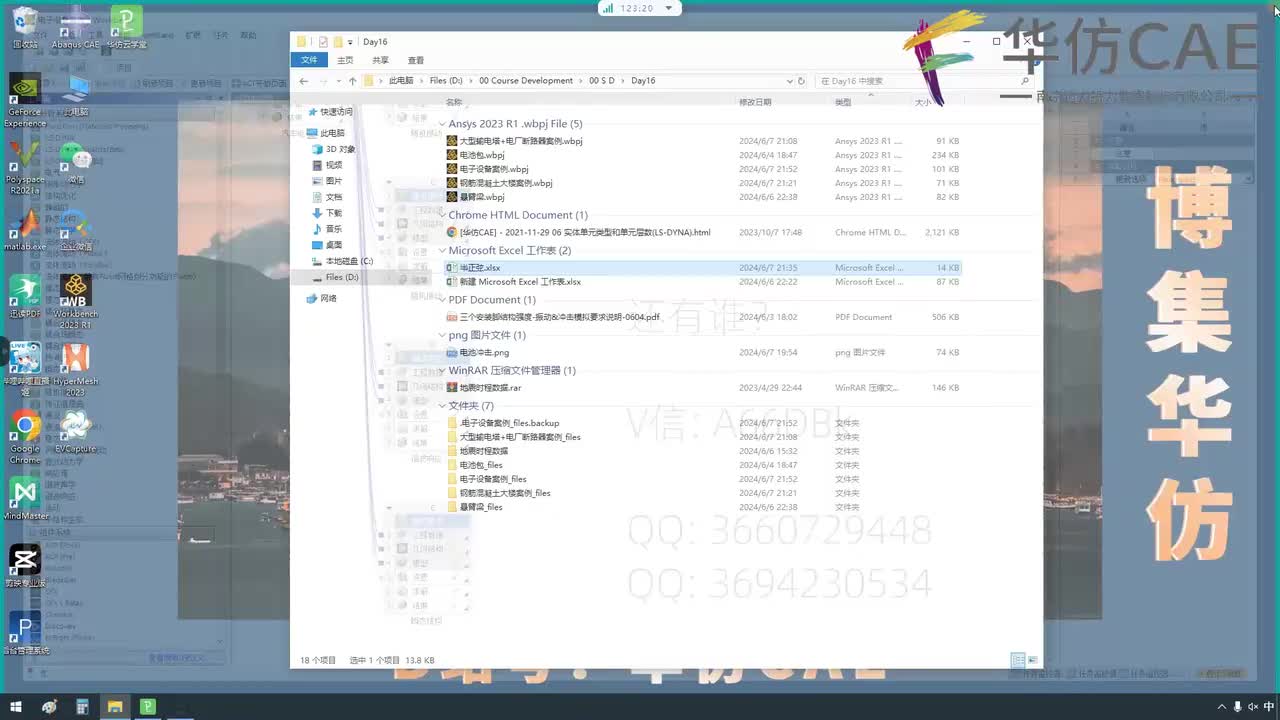
Task: Refresh the Day16 folder view
Action: pyautogui.click(x=801, y=81)
